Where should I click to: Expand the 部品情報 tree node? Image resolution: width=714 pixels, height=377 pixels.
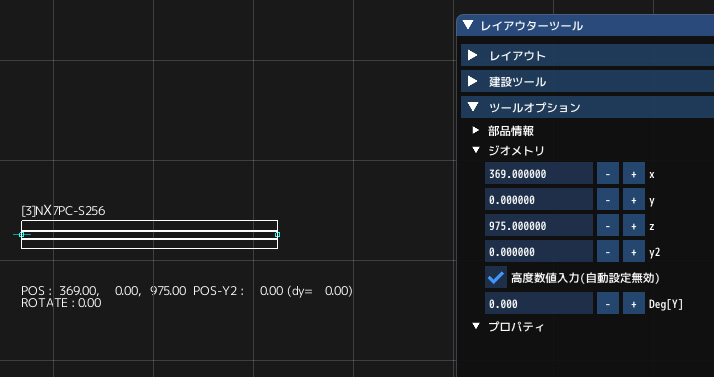[476, 131]
